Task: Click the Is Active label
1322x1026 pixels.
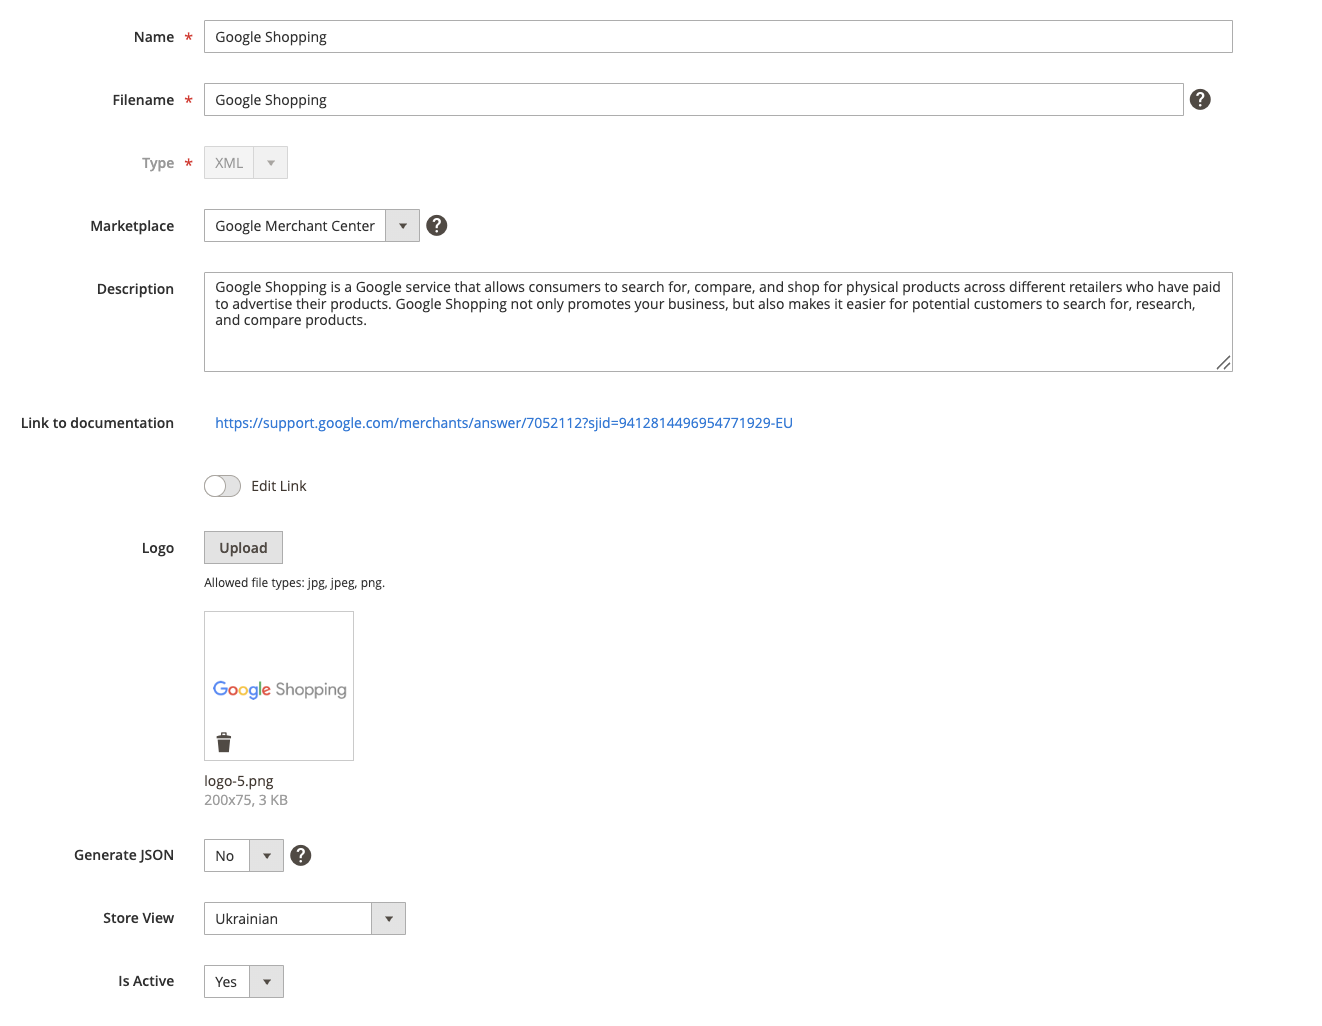Action: tap(146, 981)
